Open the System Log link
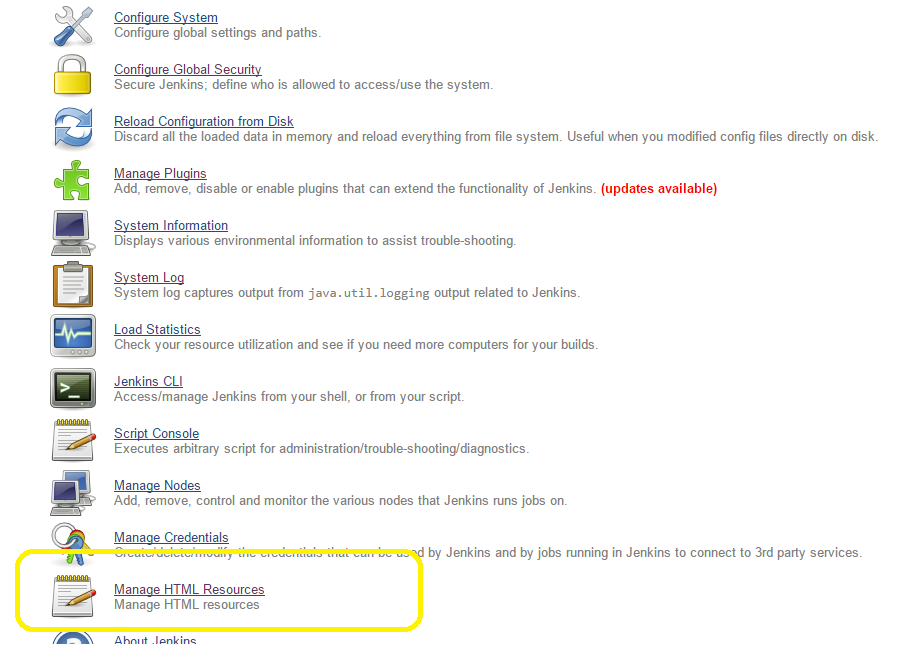This screenshot has width=902, height=648. pyautogui.click(x=149, y=277)
